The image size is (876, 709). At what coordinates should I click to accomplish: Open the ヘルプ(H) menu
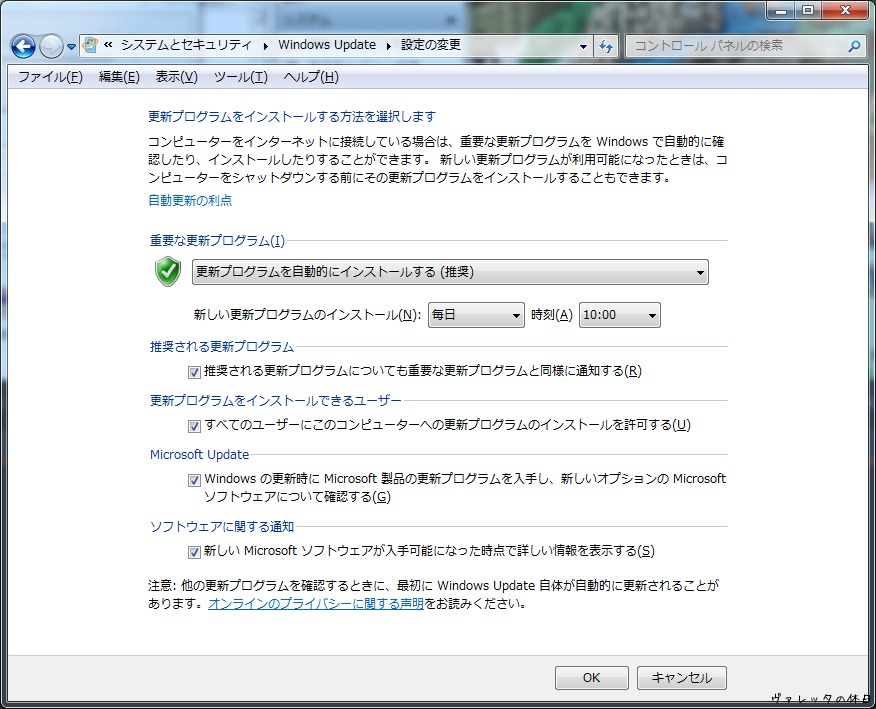point(311,77)
